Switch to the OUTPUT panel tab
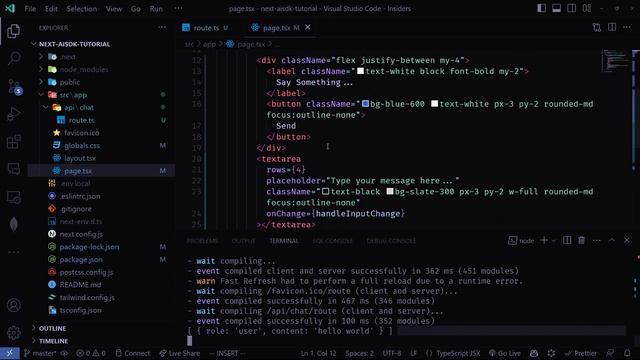The image size is (640, 360). pos(243,241)
